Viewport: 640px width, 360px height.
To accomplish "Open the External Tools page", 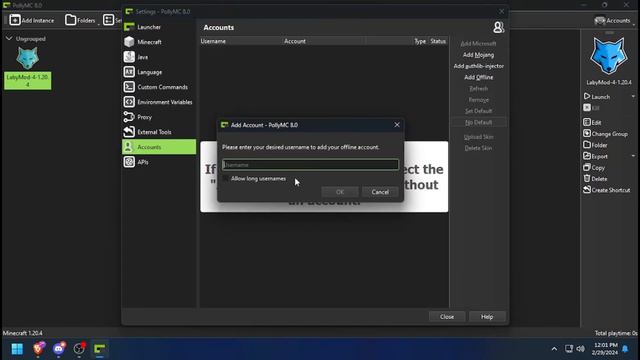I will (159, 132).
